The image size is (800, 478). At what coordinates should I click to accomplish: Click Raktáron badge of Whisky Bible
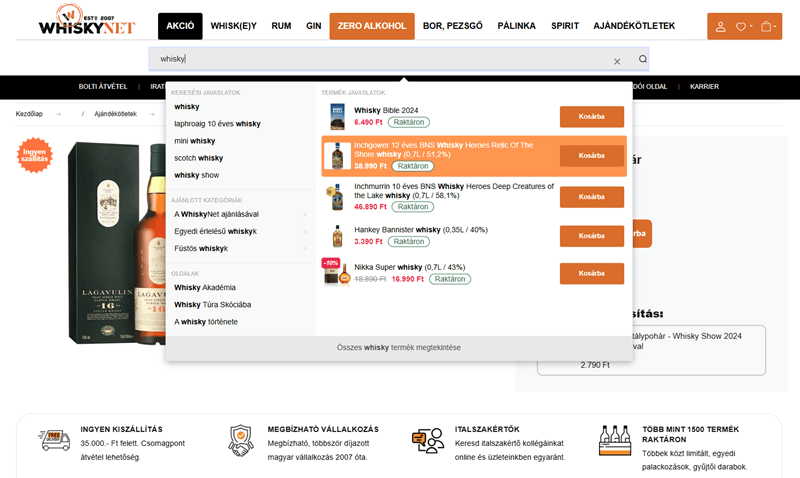[409, 122]
